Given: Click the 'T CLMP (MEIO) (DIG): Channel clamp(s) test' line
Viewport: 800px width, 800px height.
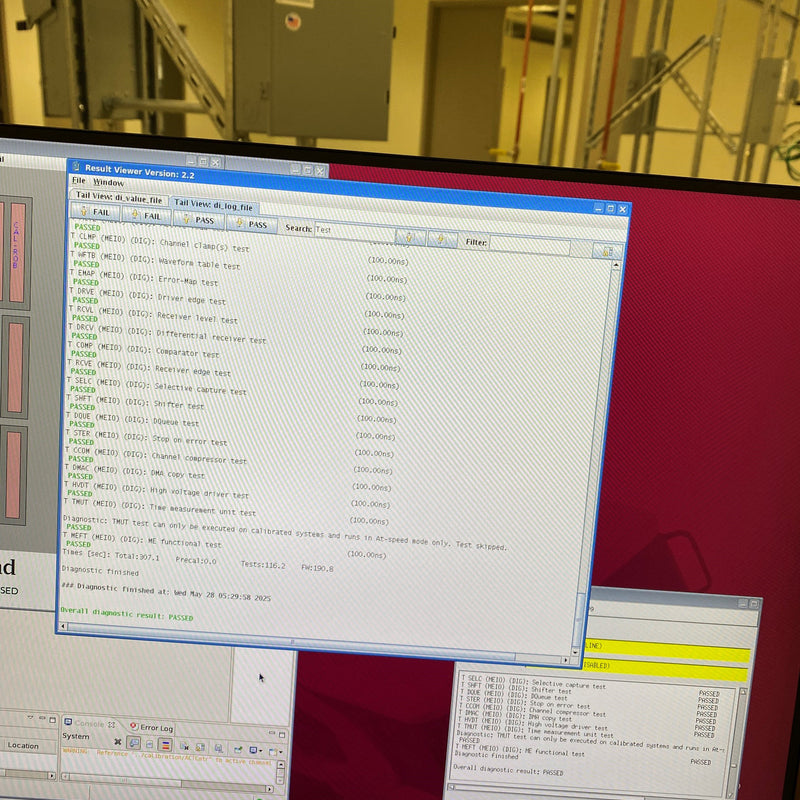Looking at the screenshot, I should point(160,242).
